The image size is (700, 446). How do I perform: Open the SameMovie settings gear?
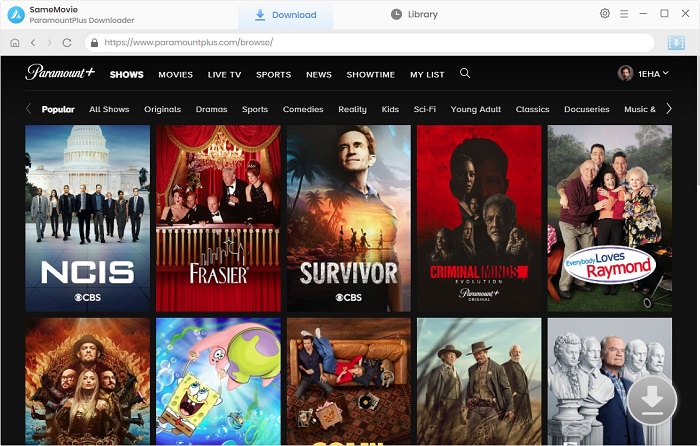(x=604, y=13)
